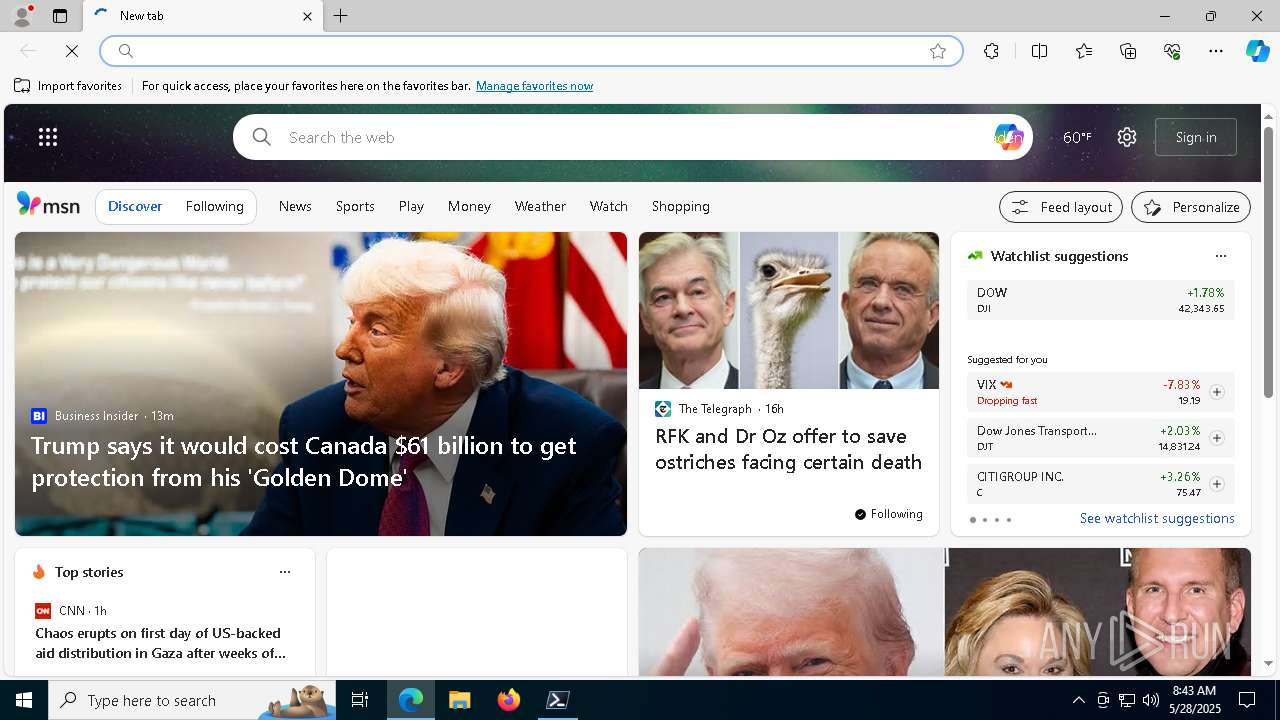This screenshot has height=720, width=1280.
Task: Add Dow Jones Transport to watchlist
Action: point(1216,438)
